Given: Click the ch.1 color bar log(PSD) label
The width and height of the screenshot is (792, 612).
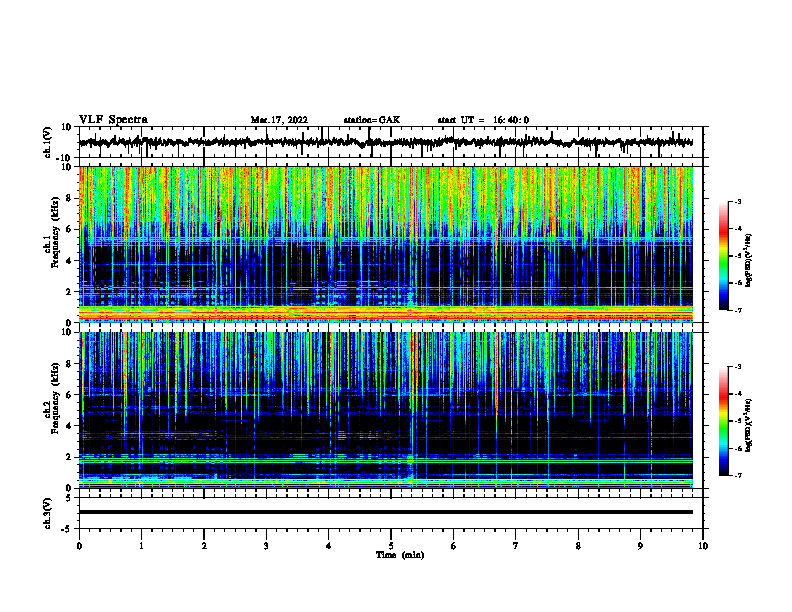Looking at the screenshot, I should pos(749,260).
